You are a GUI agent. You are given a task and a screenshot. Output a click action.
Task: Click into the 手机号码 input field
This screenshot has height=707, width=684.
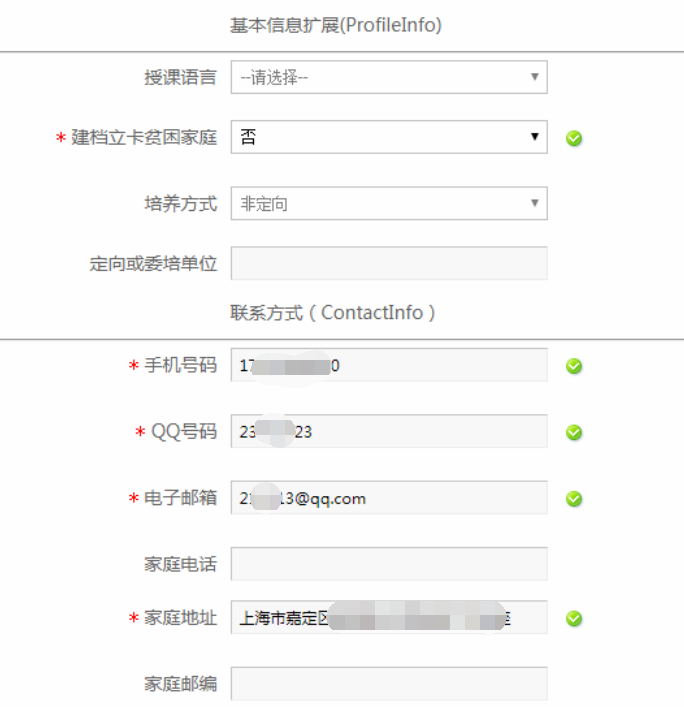coord(389,365)
